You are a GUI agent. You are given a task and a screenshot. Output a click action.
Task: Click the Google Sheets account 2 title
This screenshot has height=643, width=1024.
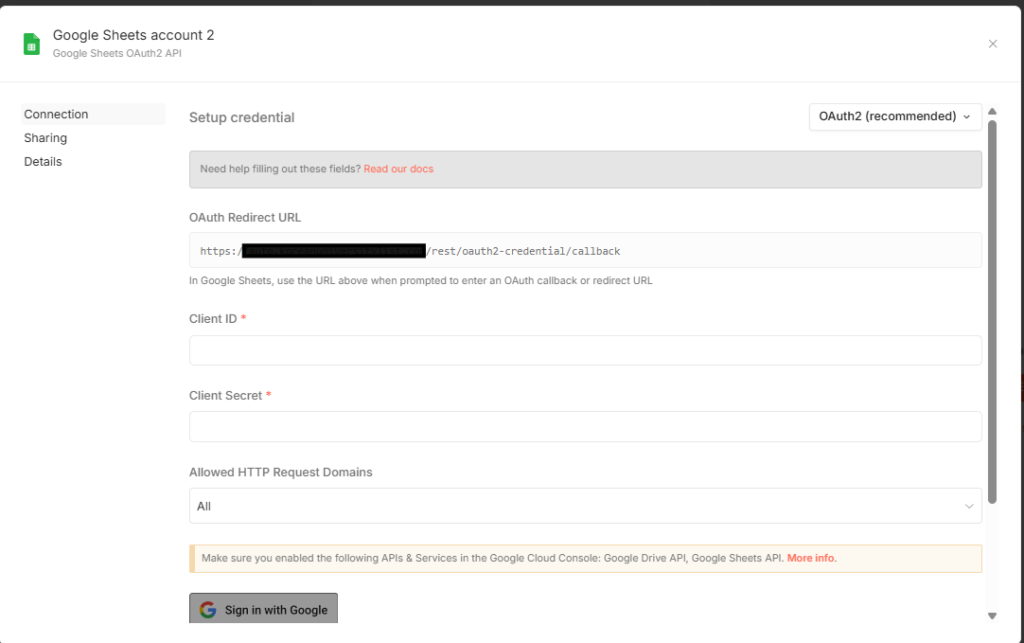(x=133, y=35)
